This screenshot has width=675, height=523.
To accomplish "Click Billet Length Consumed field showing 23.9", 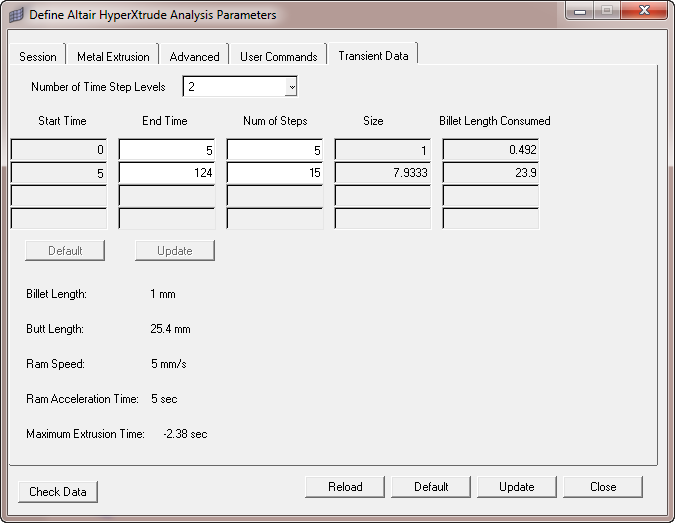I will coord(490,172).
